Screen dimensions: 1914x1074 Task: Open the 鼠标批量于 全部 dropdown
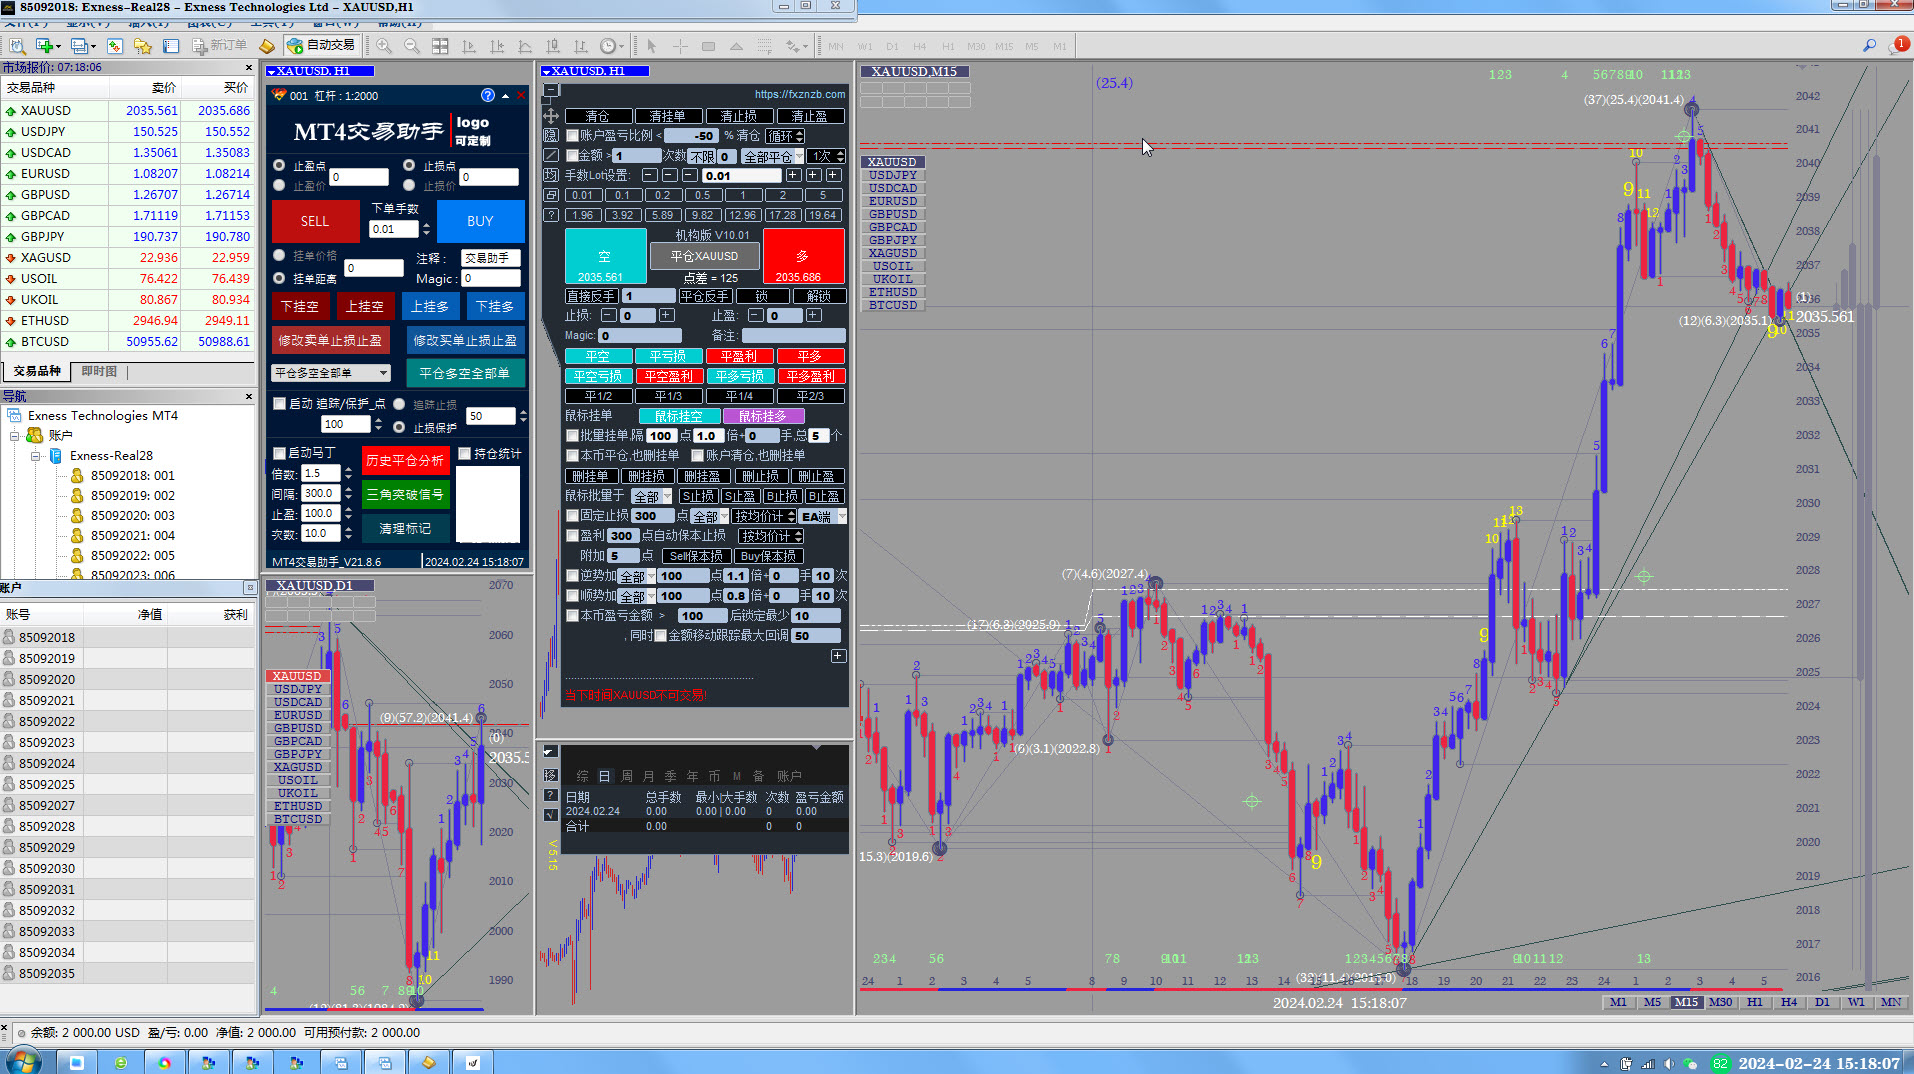[x=652, y=496]
